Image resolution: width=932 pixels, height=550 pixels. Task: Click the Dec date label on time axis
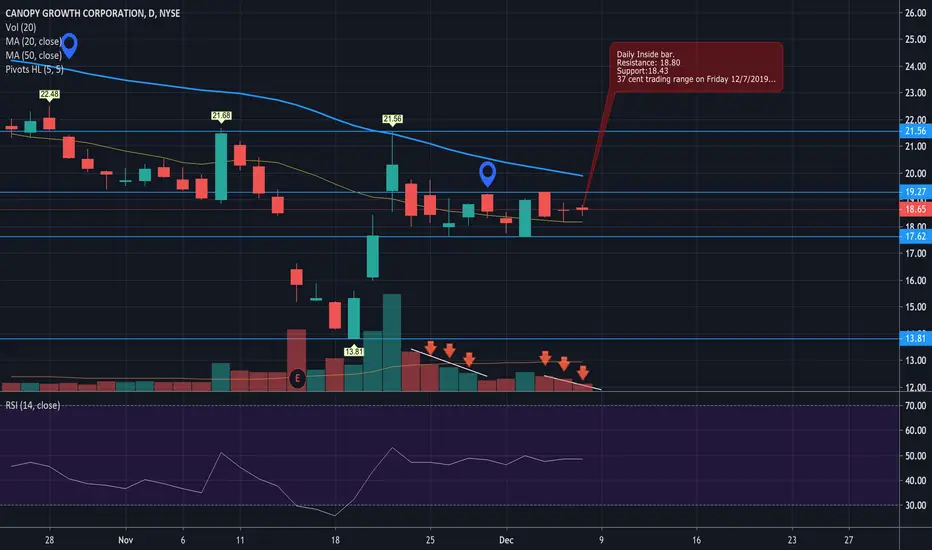(x=506, y=540)
